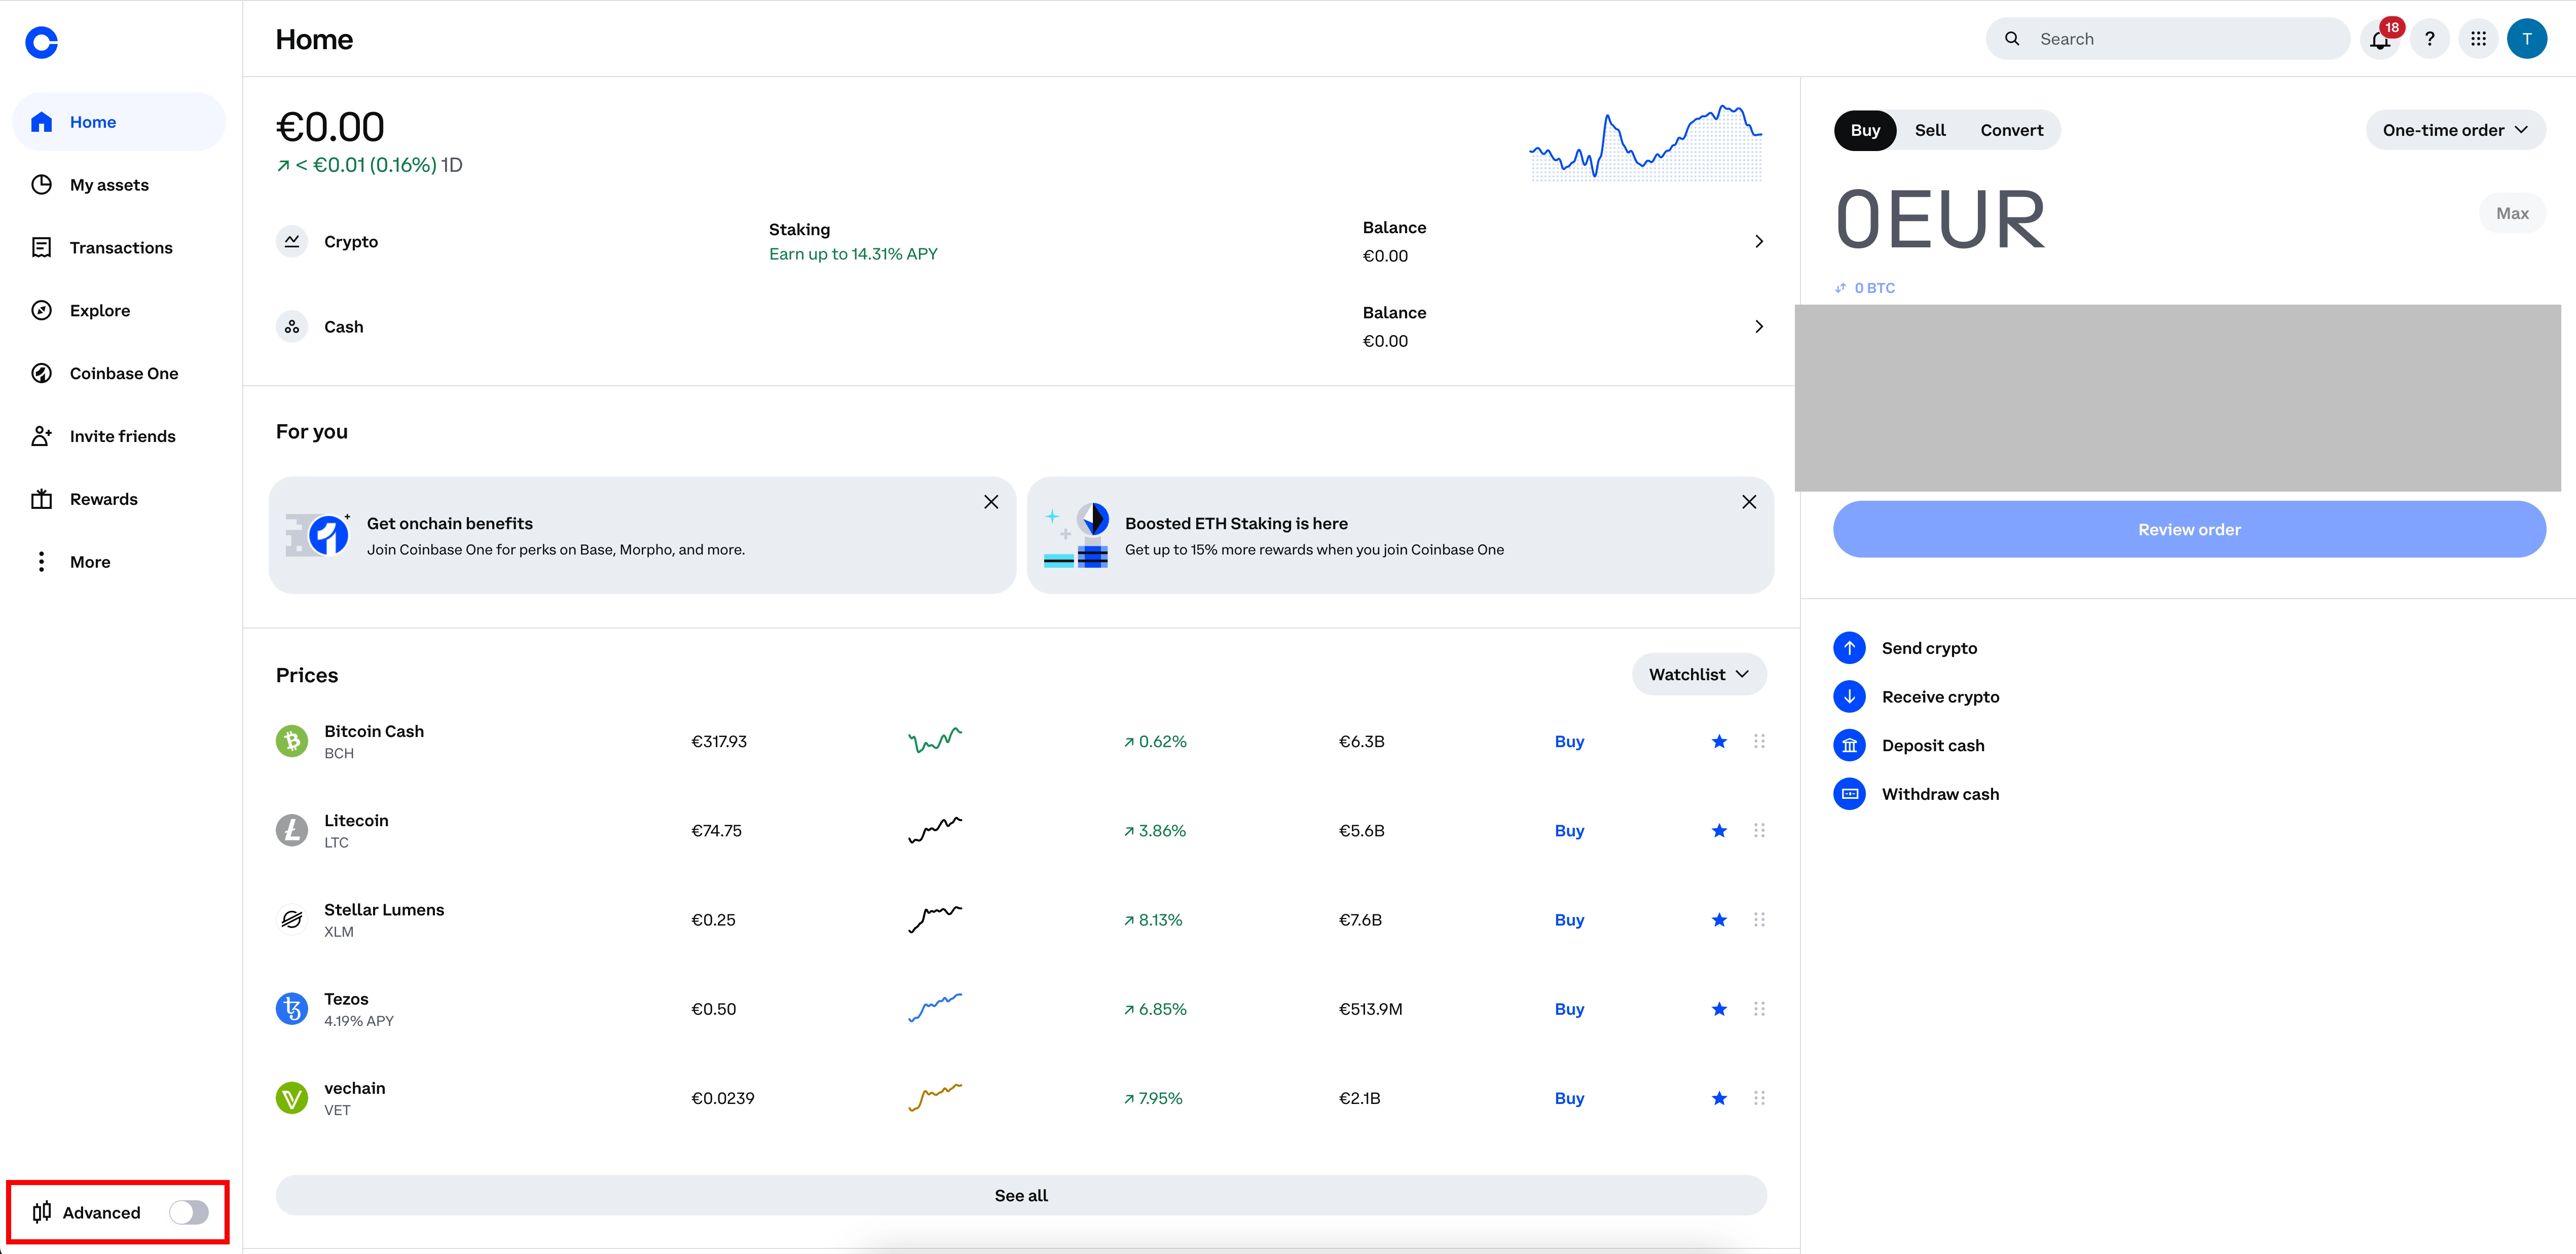Screen dimensions: 2576x1254
Task: Expand the Cash balance row chevron
Action: 1759,327
